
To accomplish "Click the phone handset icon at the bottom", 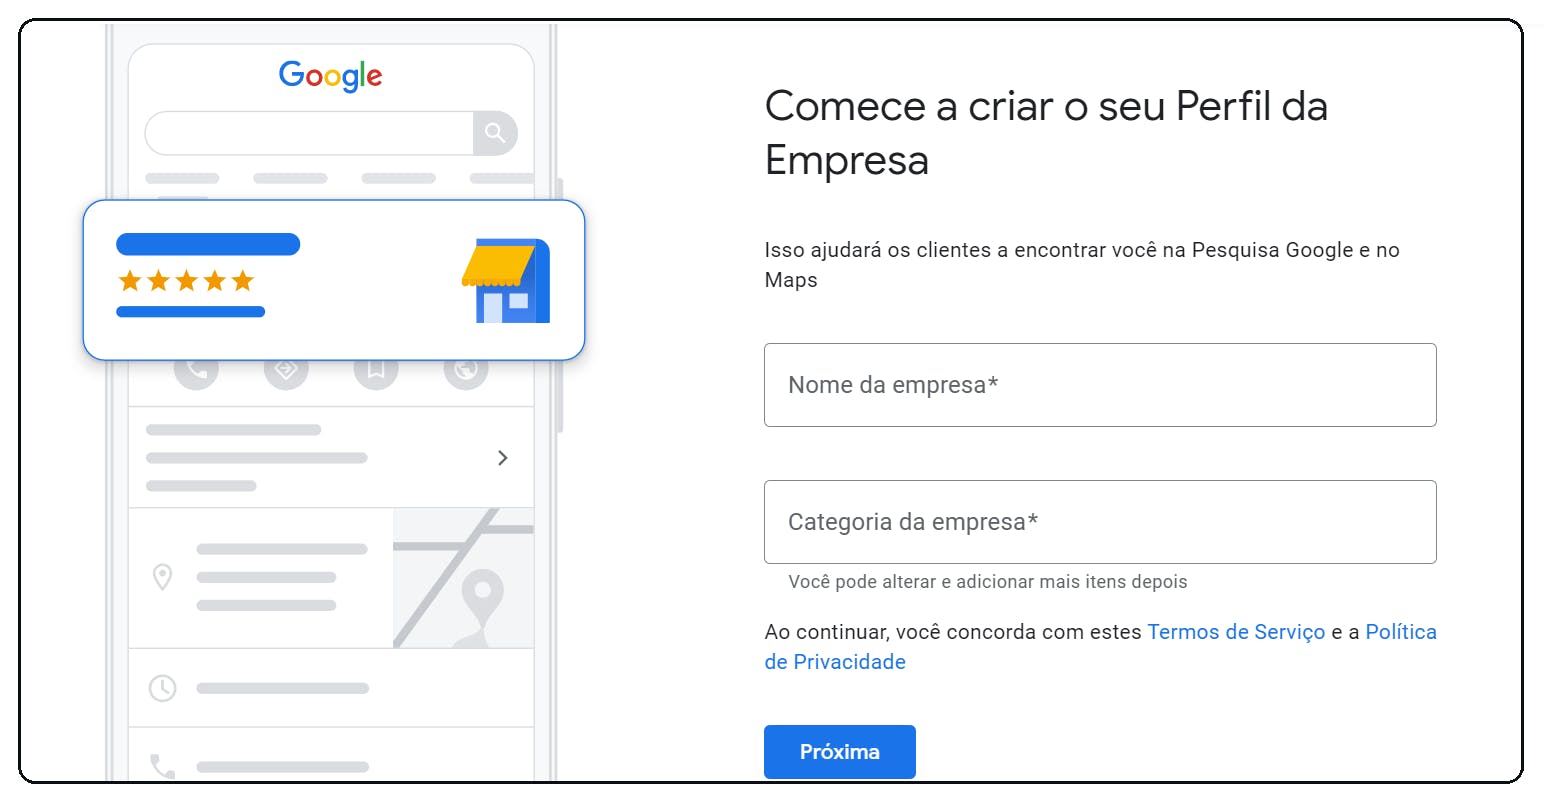I will click(162, 766).
